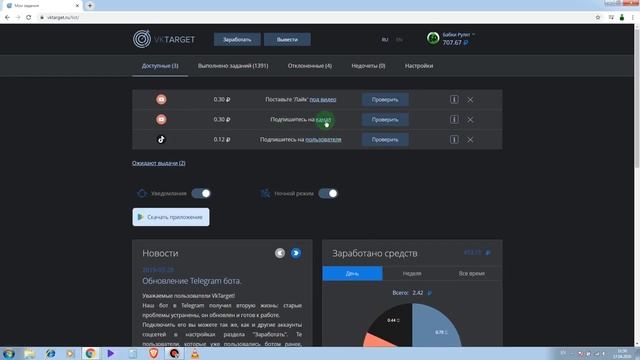Launch Internet Explorer from the taskbar
The image size is (640, 360).
click(x=50, y=353)
